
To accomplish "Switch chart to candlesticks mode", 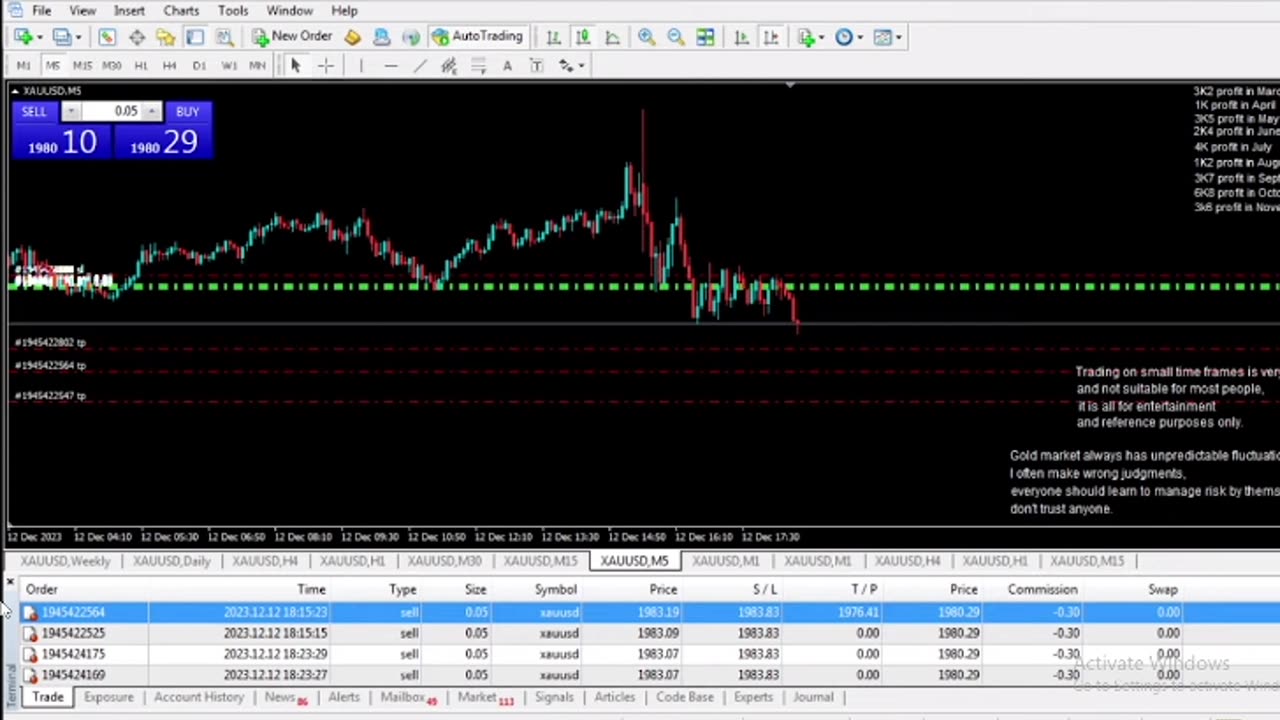I will [583, 37].
